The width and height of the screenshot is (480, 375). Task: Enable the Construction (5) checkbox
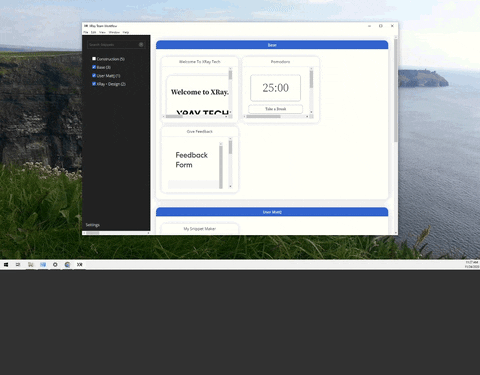point(94,59)
